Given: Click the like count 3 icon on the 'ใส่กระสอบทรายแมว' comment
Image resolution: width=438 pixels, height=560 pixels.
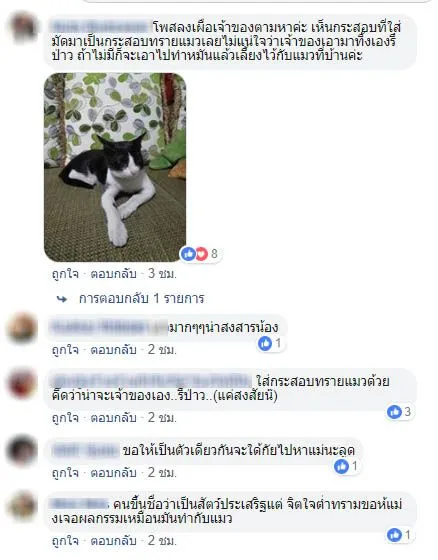Looking at the screenshot, I should click(394, 412).
